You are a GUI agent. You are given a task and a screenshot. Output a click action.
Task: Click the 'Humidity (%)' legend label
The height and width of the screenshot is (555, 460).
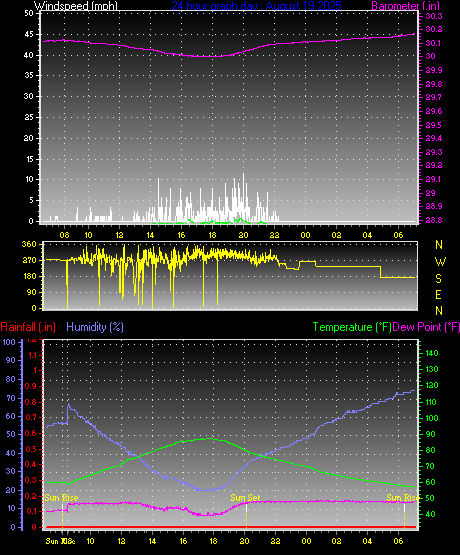(x=95, y=327)
